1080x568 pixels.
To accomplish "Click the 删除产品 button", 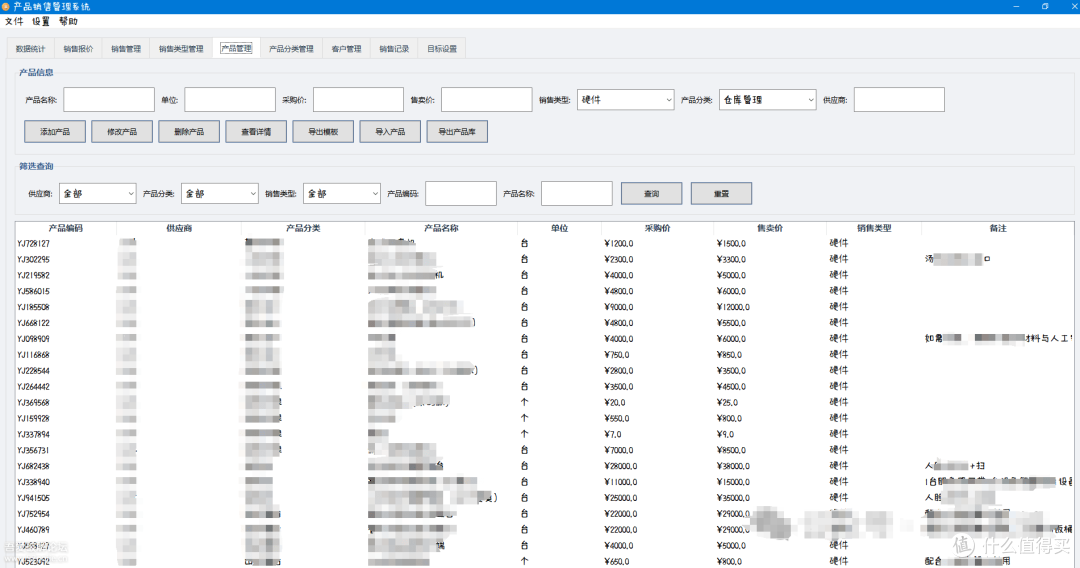I will [189, 132].
